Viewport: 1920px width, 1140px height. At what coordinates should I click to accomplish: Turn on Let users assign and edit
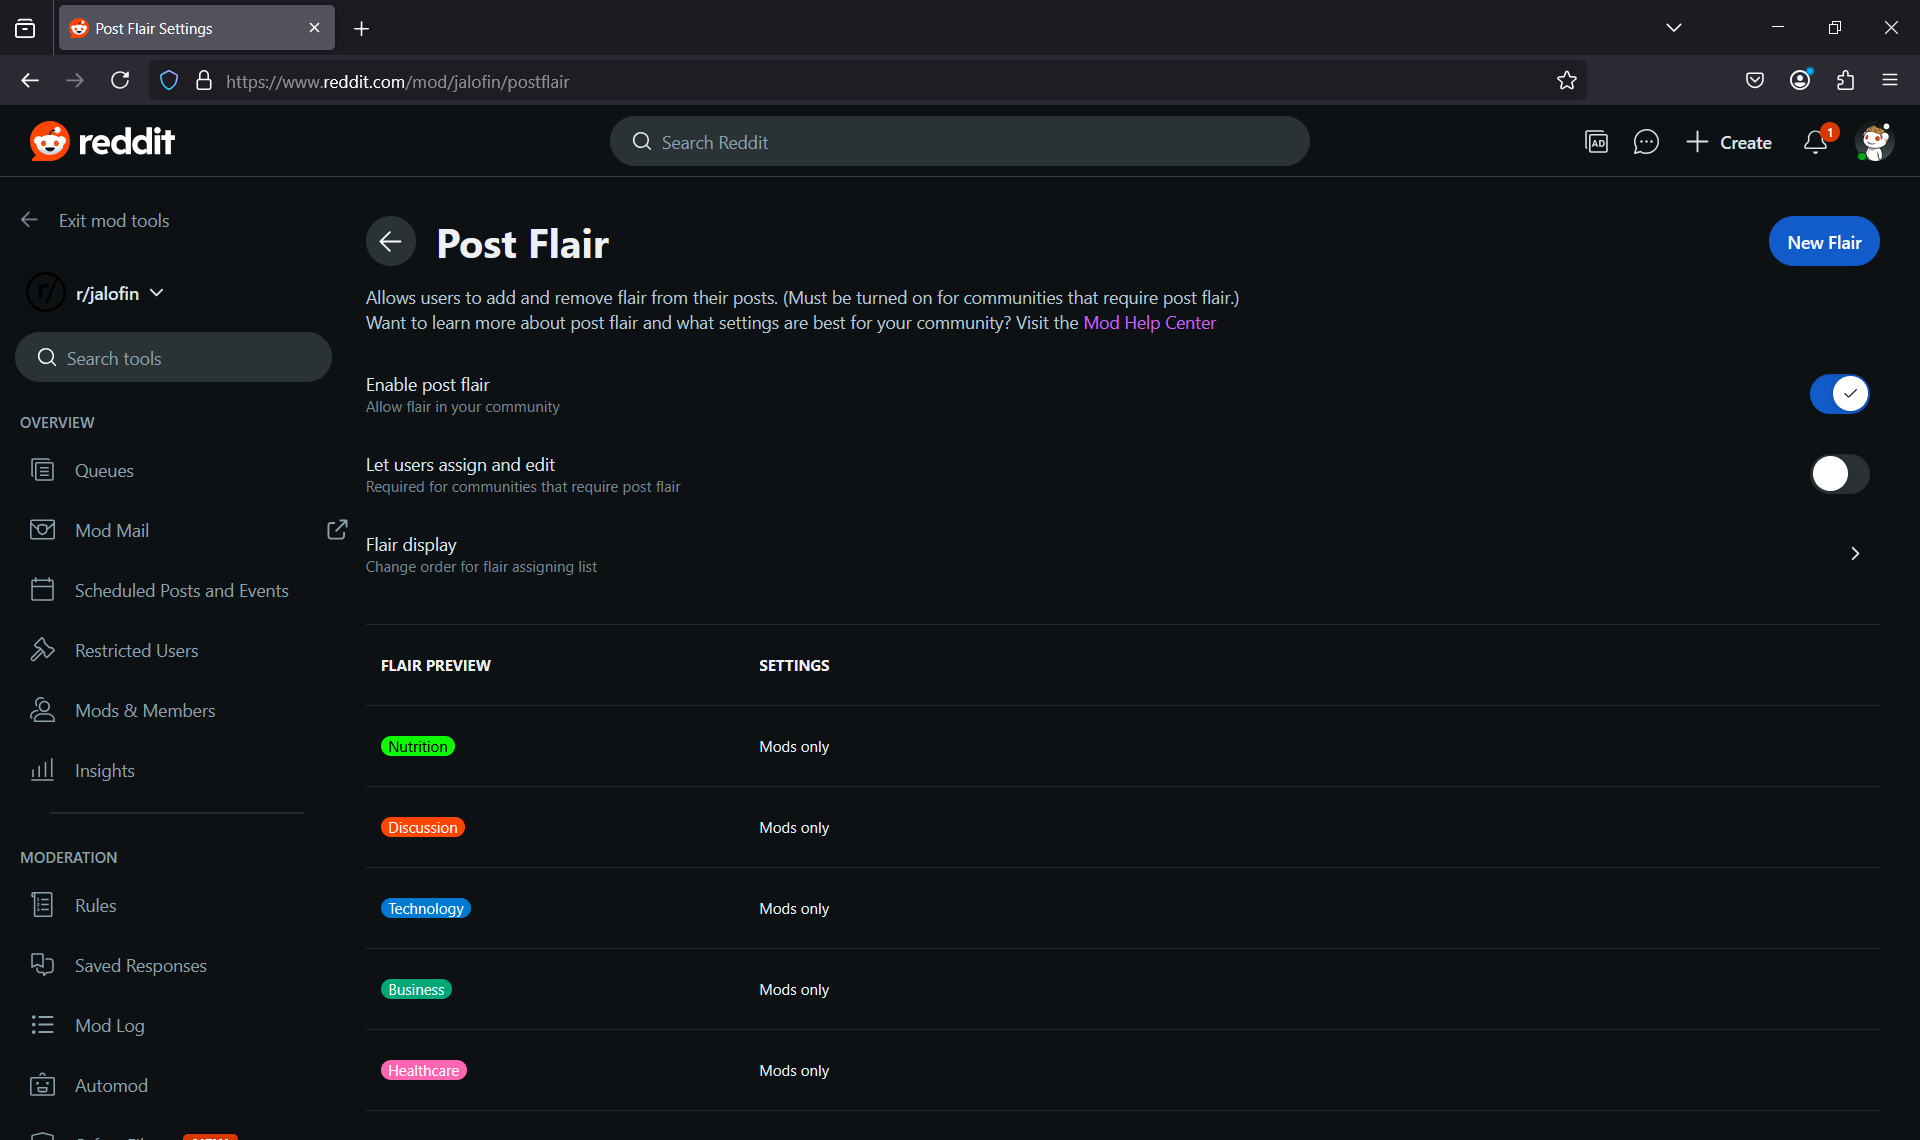point(1839,474)
